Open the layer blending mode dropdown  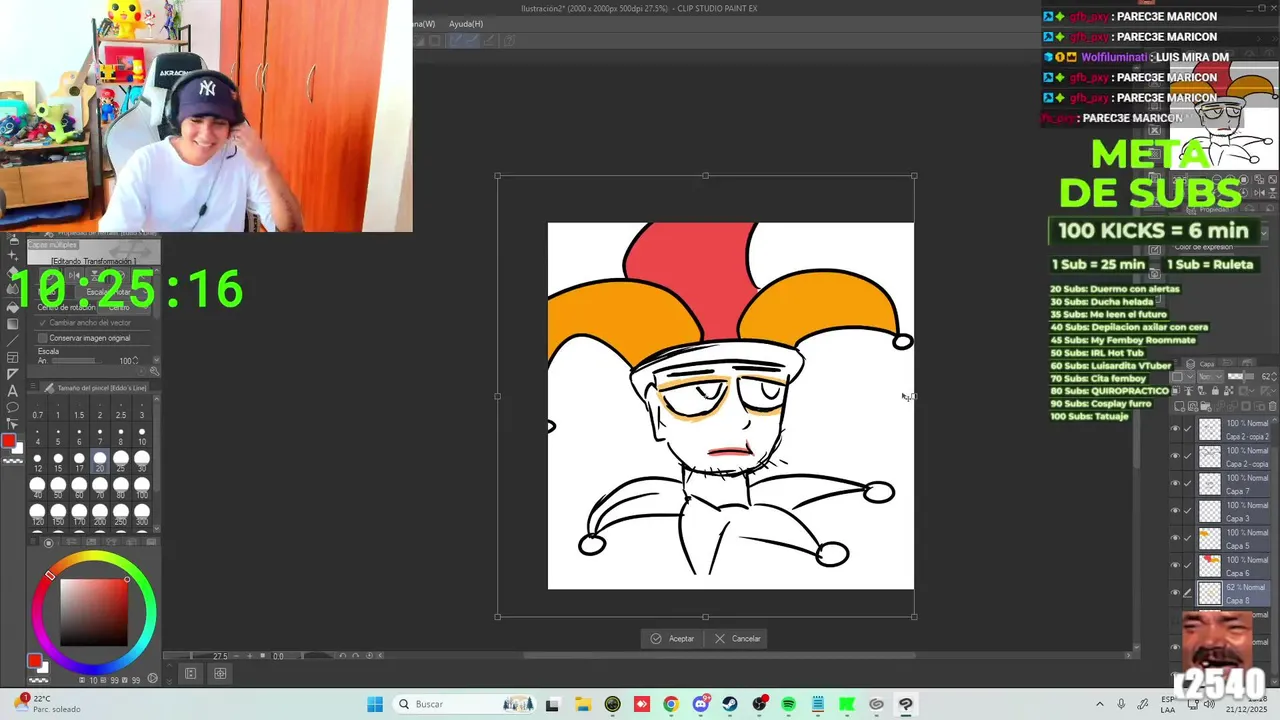click(1209, 377)
